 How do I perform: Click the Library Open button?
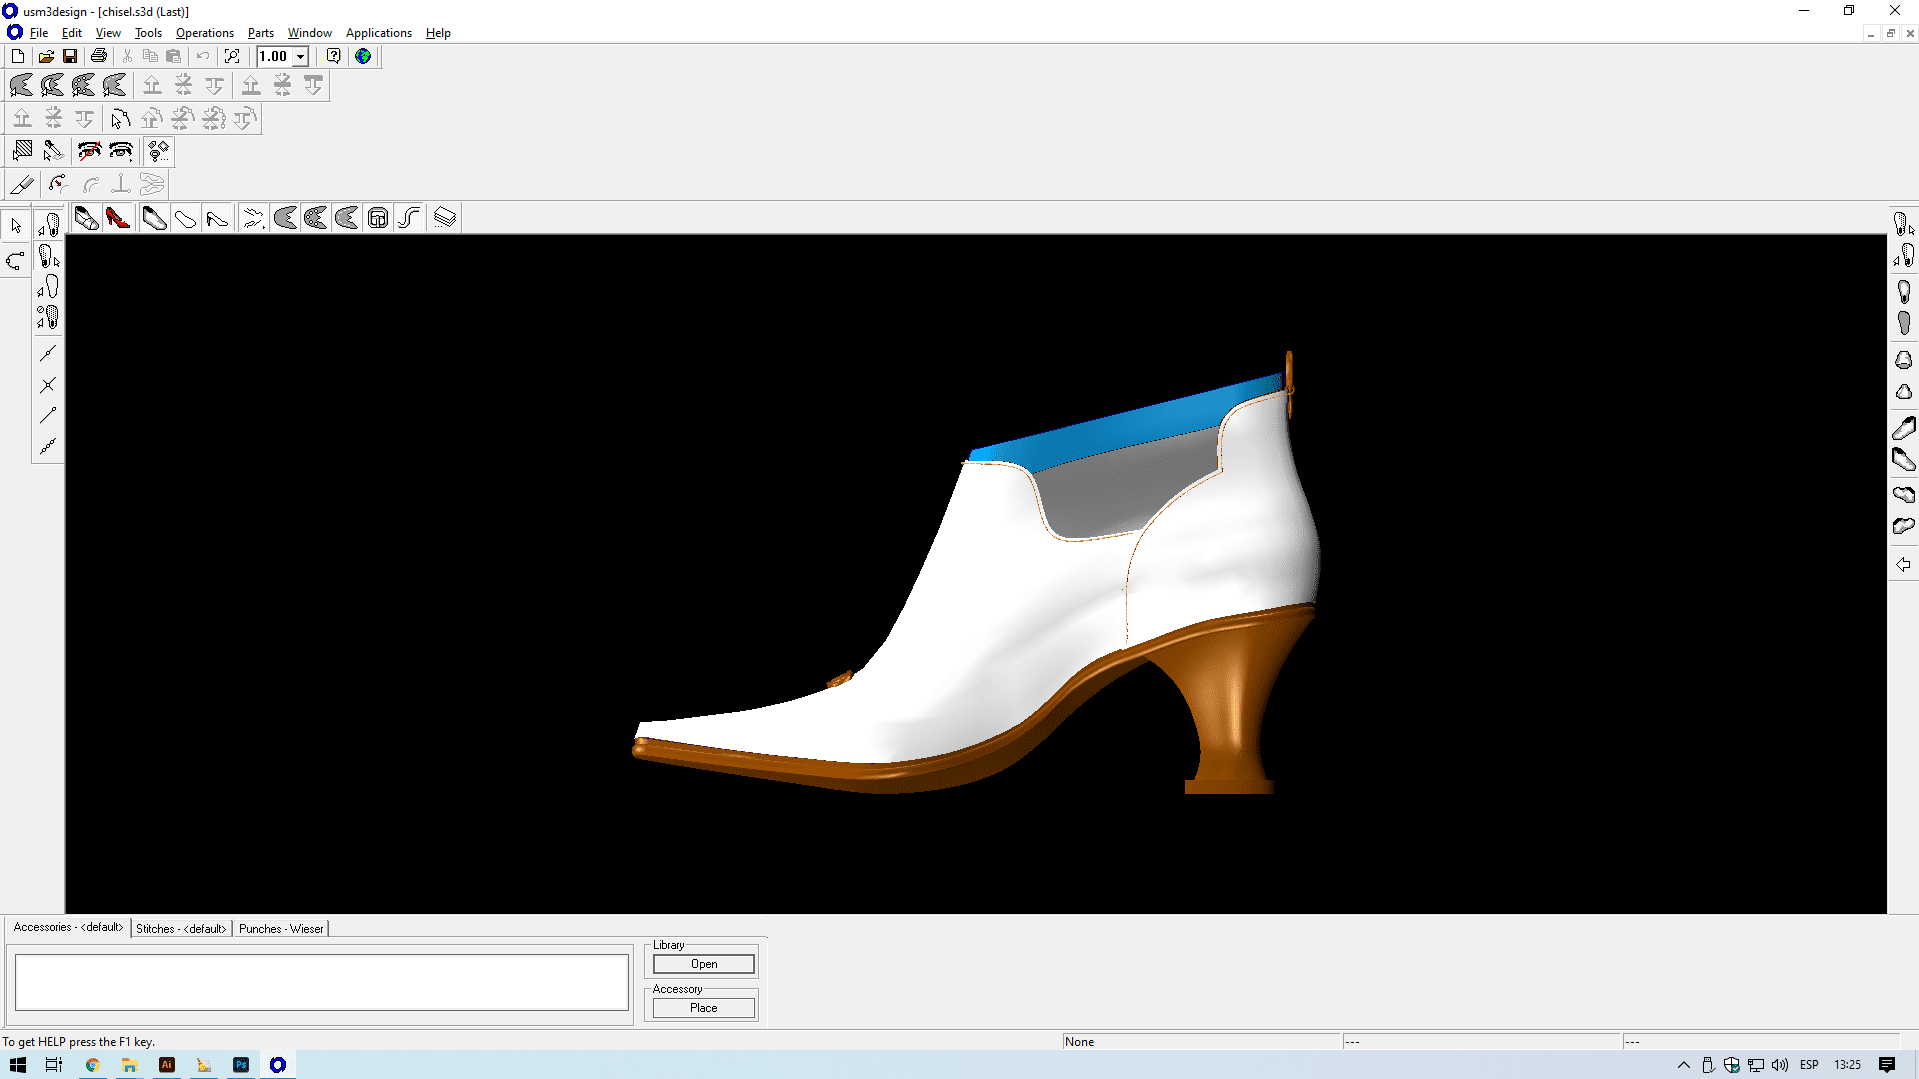click(703, 964)
